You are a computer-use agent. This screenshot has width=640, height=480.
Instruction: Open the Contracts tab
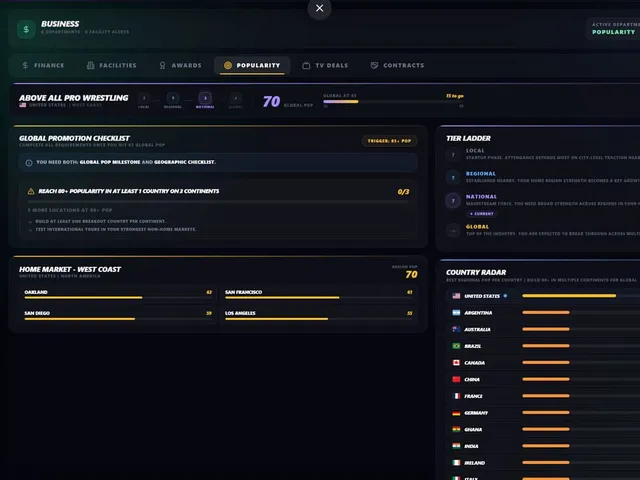[x=397, y=65]
